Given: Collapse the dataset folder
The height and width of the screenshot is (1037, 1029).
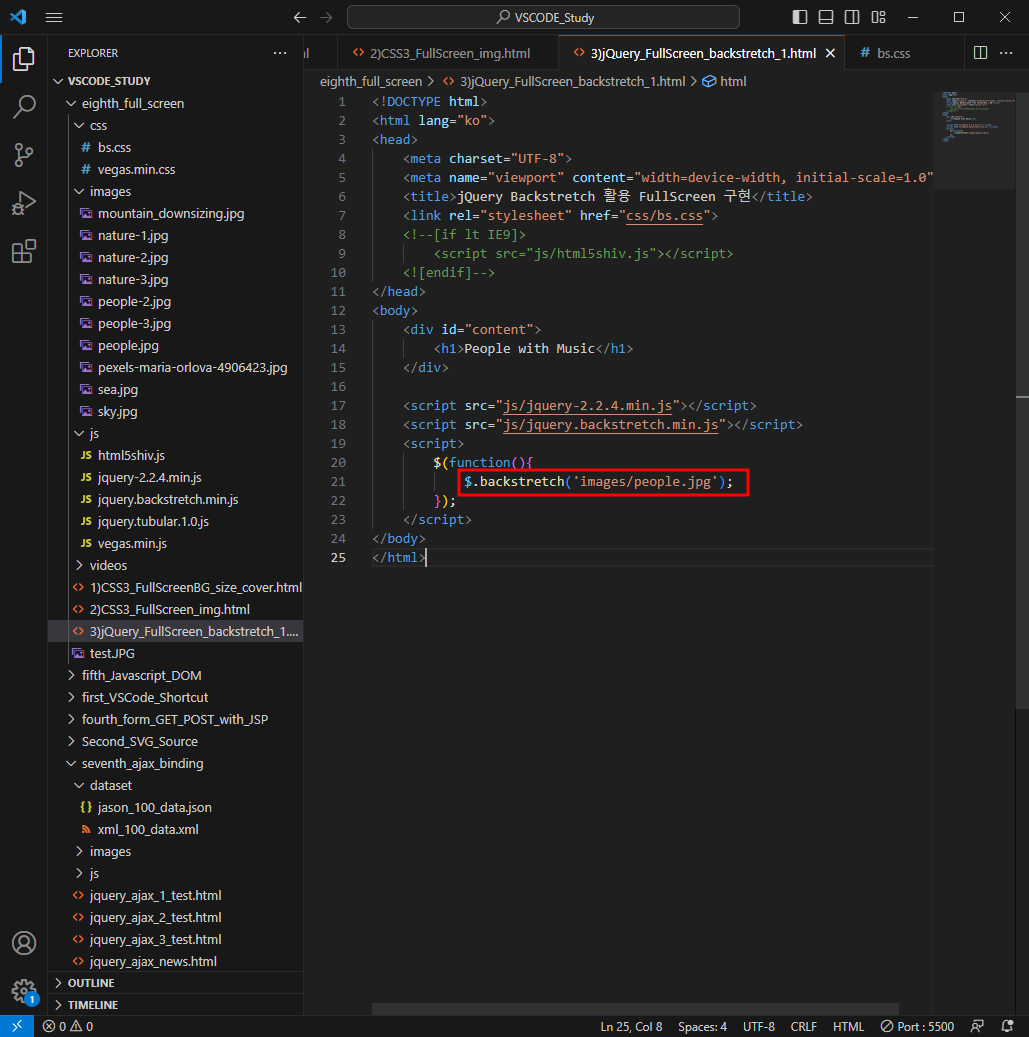Looking at the screenshot, I should pos(176,786).
